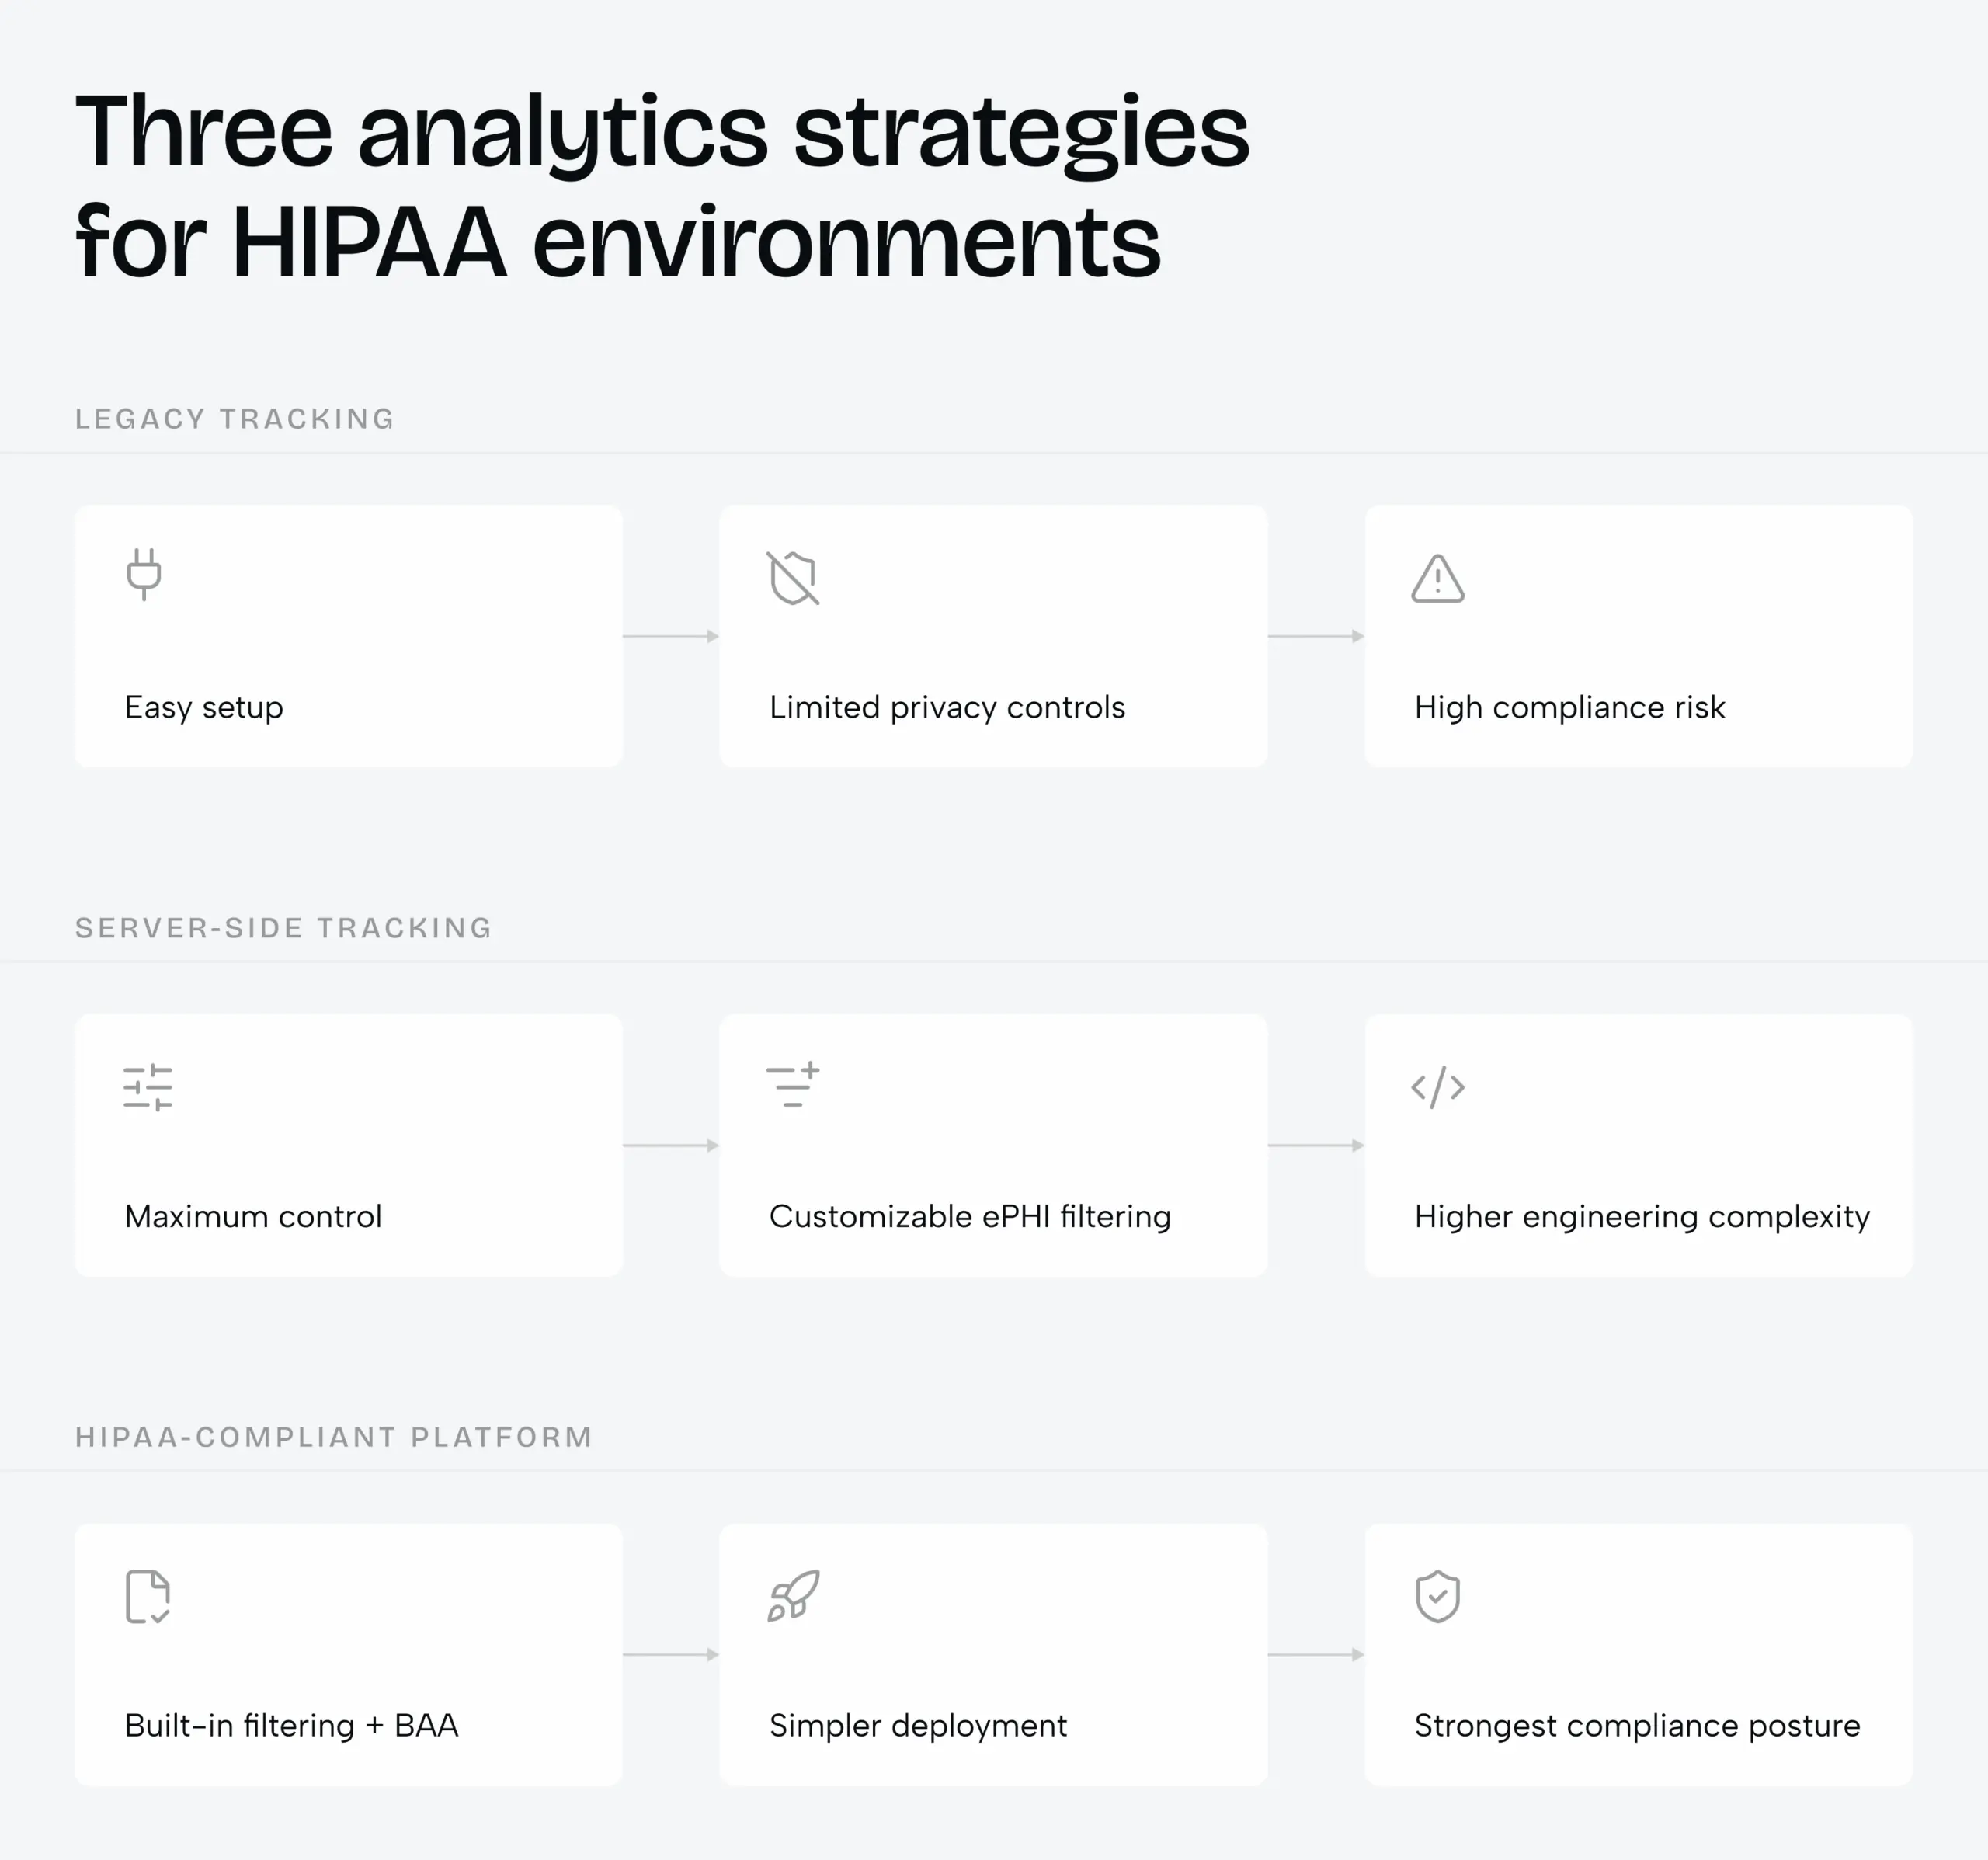
Task: Click the warning triangle icon
Action: (1438, 579)
